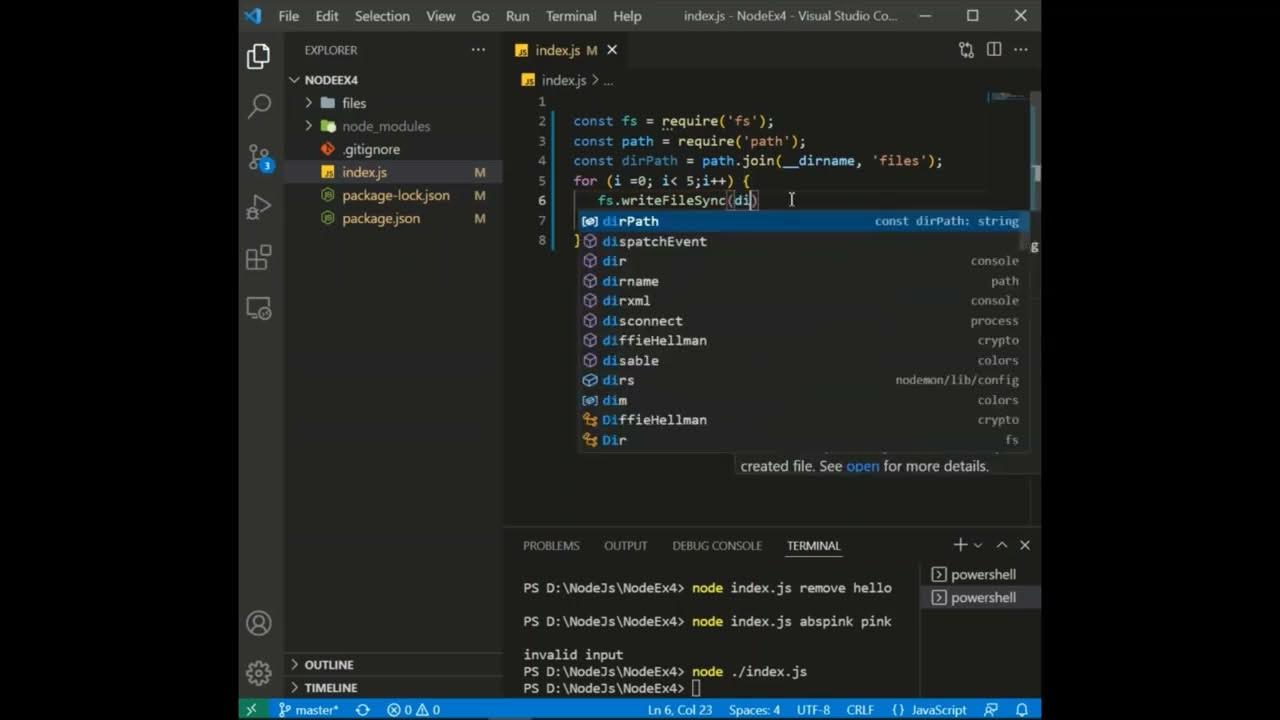Open the Search view in activity bar
This screenshot has width=1280, height=720.
point(259,106)
